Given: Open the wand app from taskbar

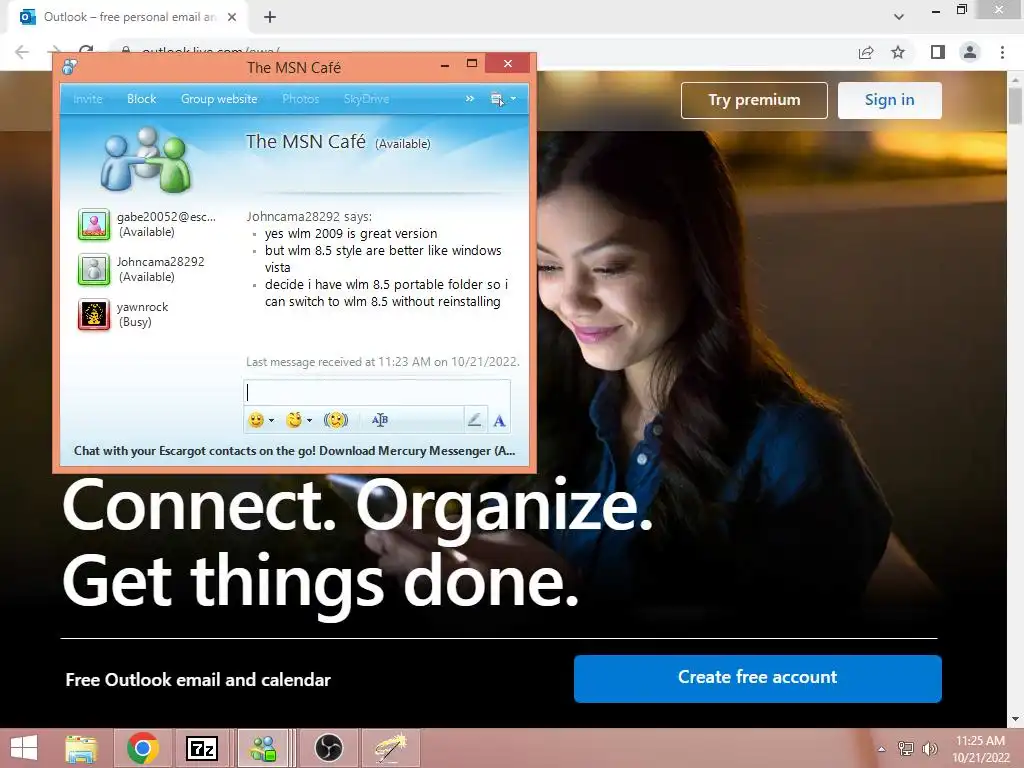Looking at the screenshot, I should 390,748.
